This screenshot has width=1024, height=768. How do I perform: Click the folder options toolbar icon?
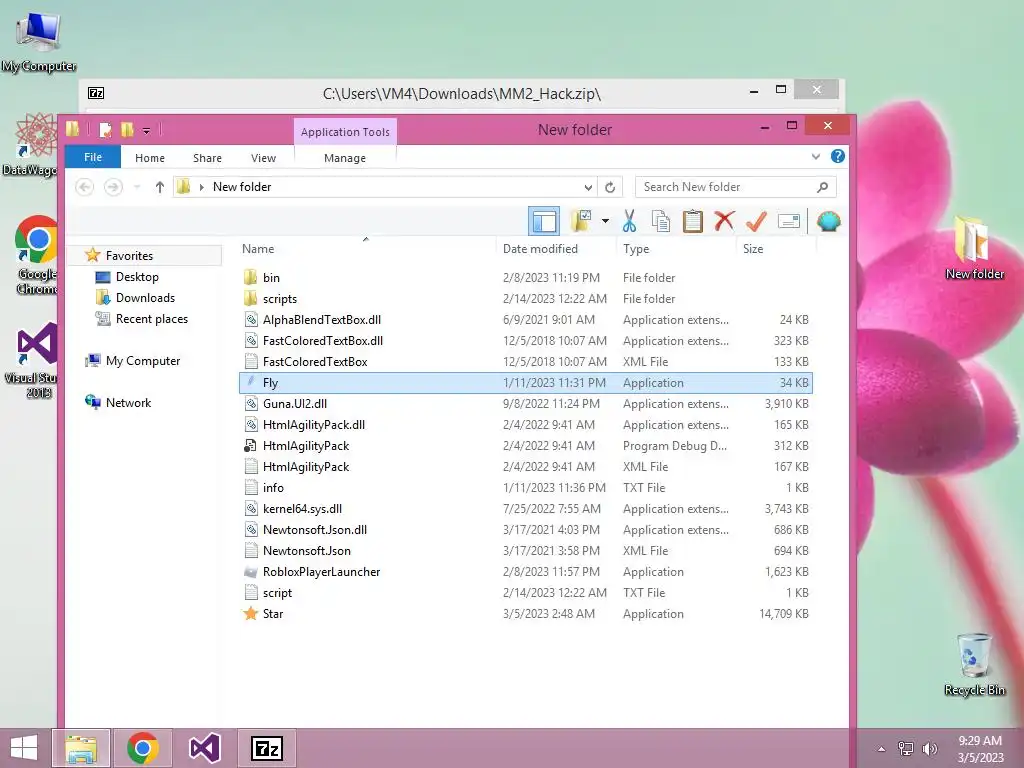581,221
